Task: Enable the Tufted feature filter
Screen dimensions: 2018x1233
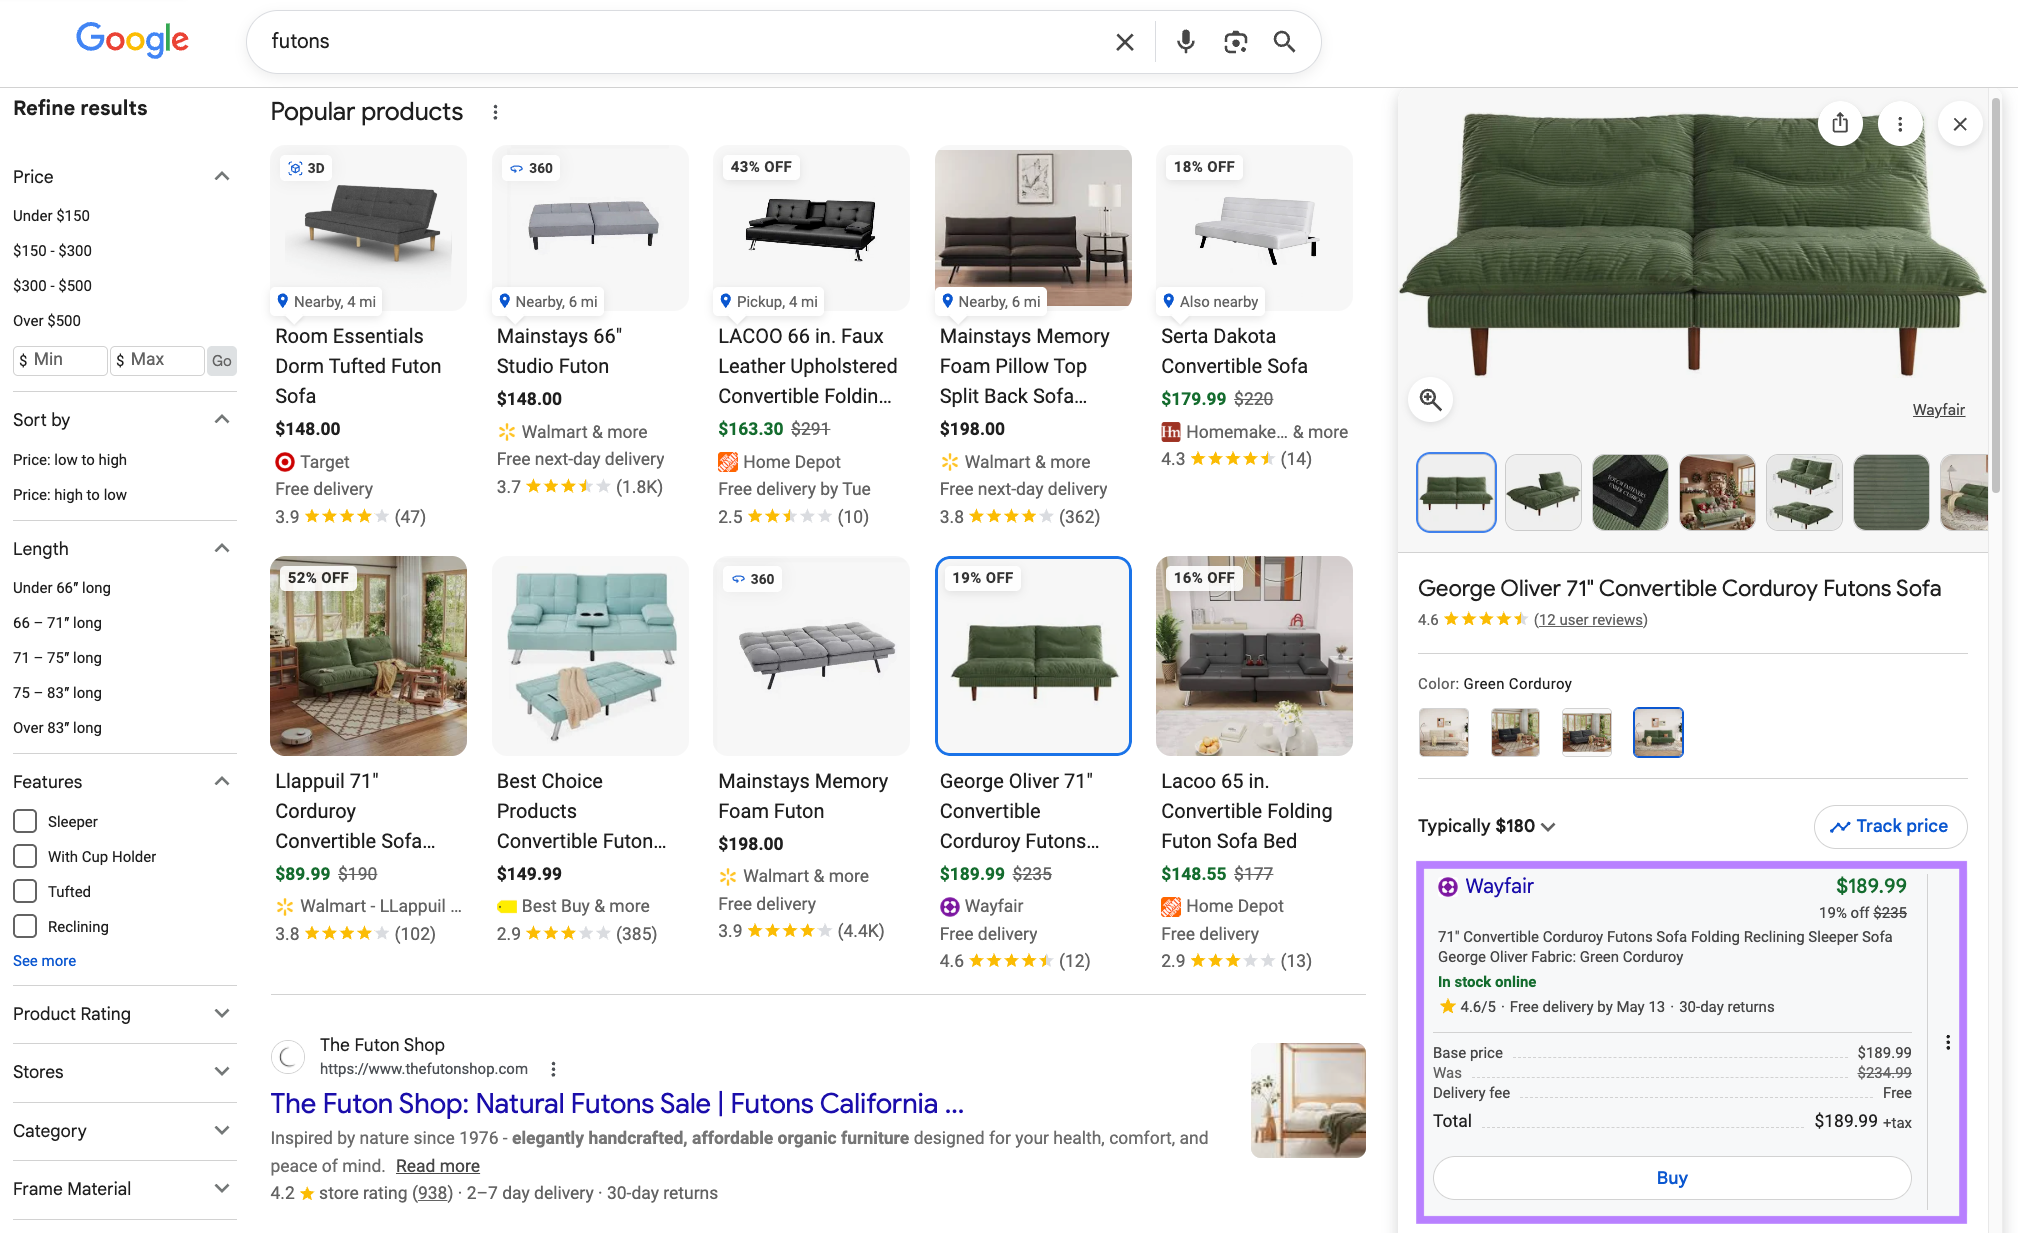Action: click(x=25, y=891)
